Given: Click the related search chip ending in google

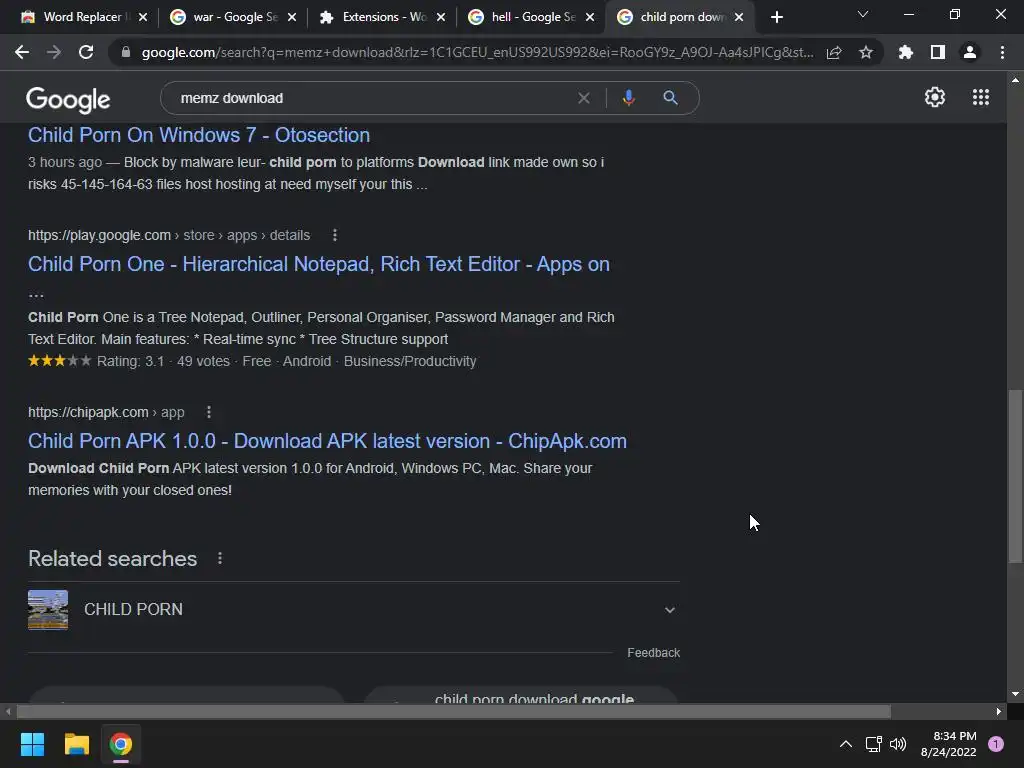Looking at the screenshot, I should tap(522, 696).
